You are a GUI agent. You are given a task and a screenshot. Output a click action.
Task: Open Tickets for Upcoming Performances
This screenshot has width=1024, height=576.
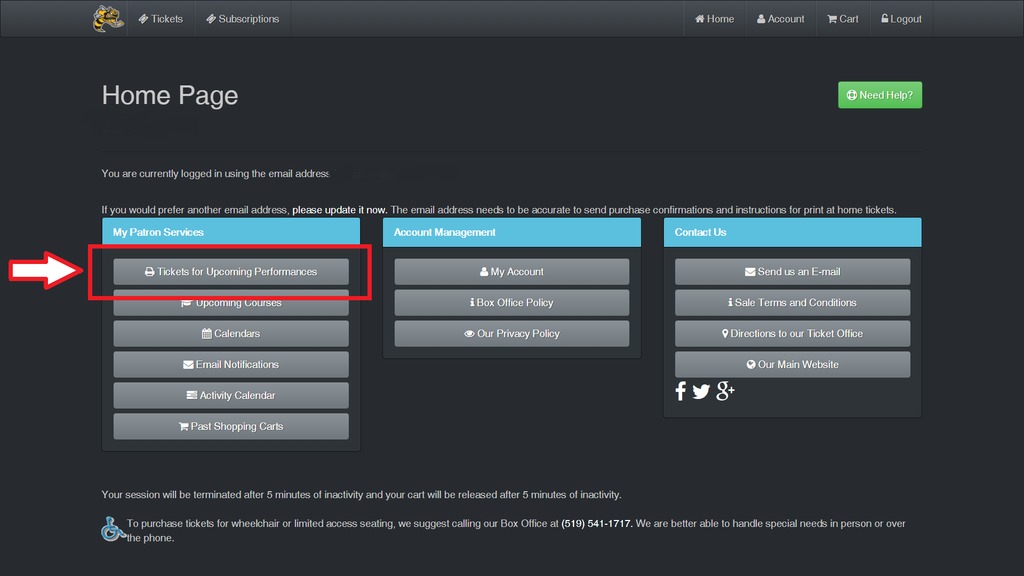point(231,272)
